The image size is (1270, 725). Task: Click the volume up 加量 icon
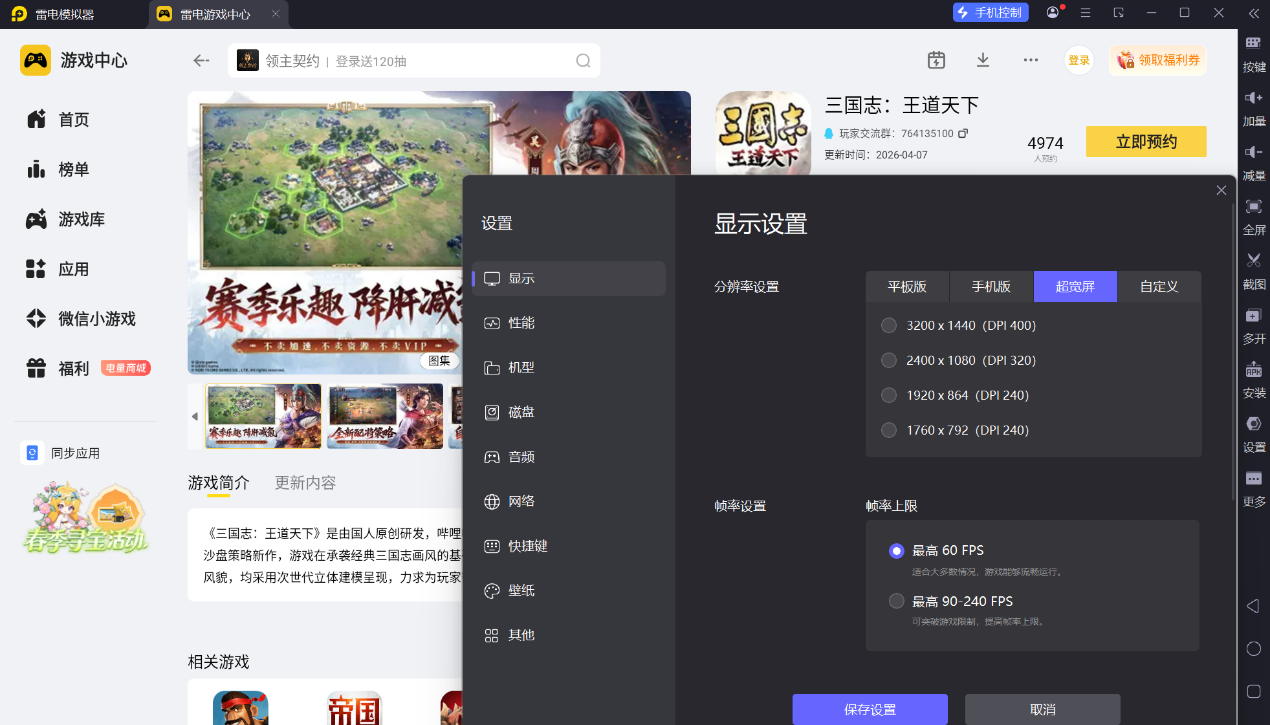pos(1253,98)
